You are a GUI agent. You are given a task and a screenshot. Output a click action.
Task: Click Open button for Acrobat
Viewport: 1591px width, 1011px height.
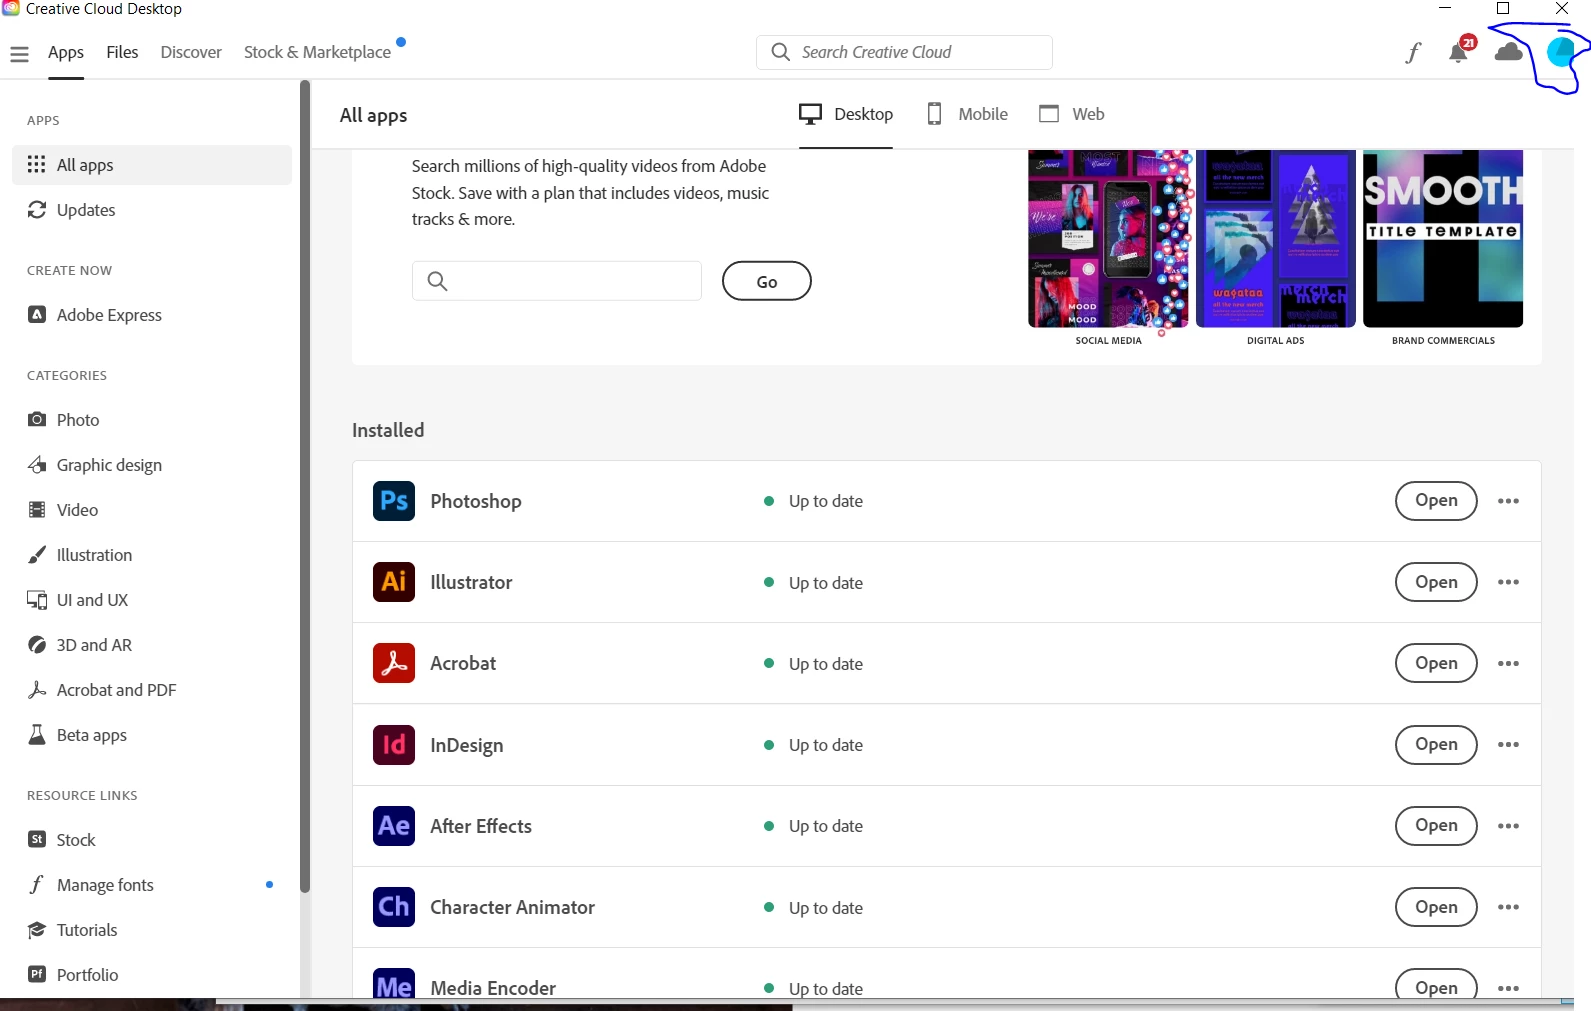click(1436, 663)
